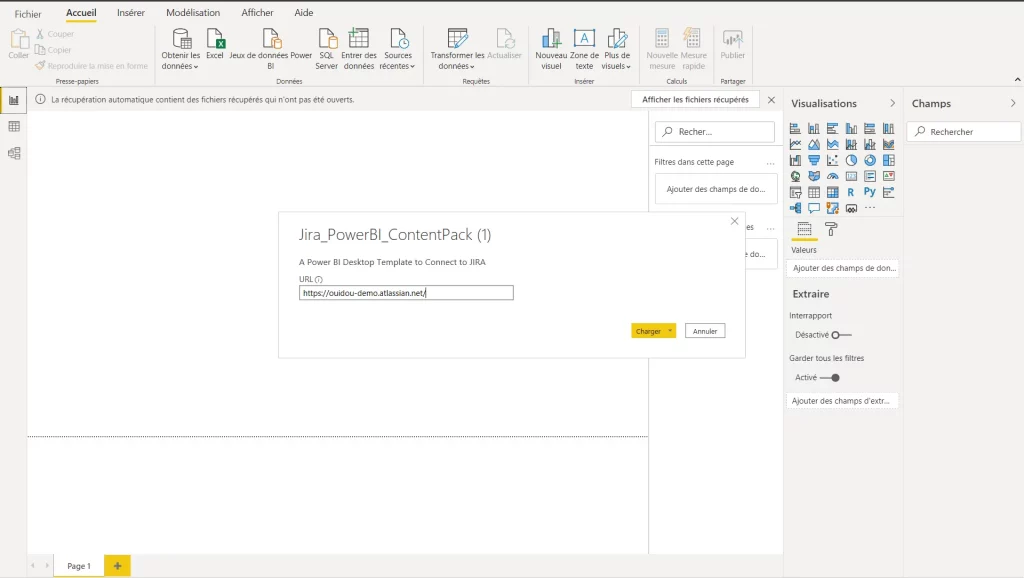Select the Q&A speech bubble visual
The height and width of the screenshot is (578, 1024).
(x=814, y=208)
